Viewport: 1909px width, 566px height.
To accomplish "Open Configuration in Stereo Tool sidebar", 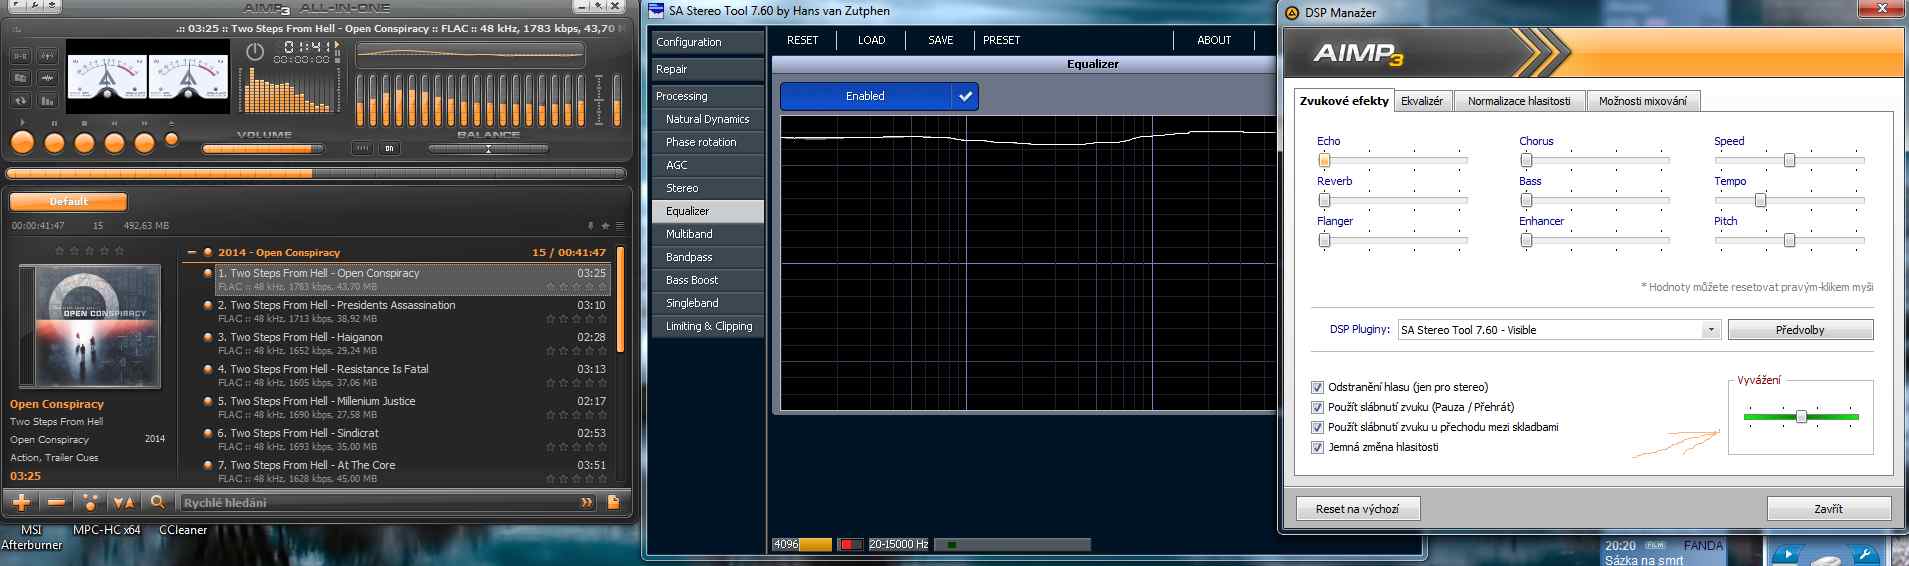I will [x=707, y=42].
